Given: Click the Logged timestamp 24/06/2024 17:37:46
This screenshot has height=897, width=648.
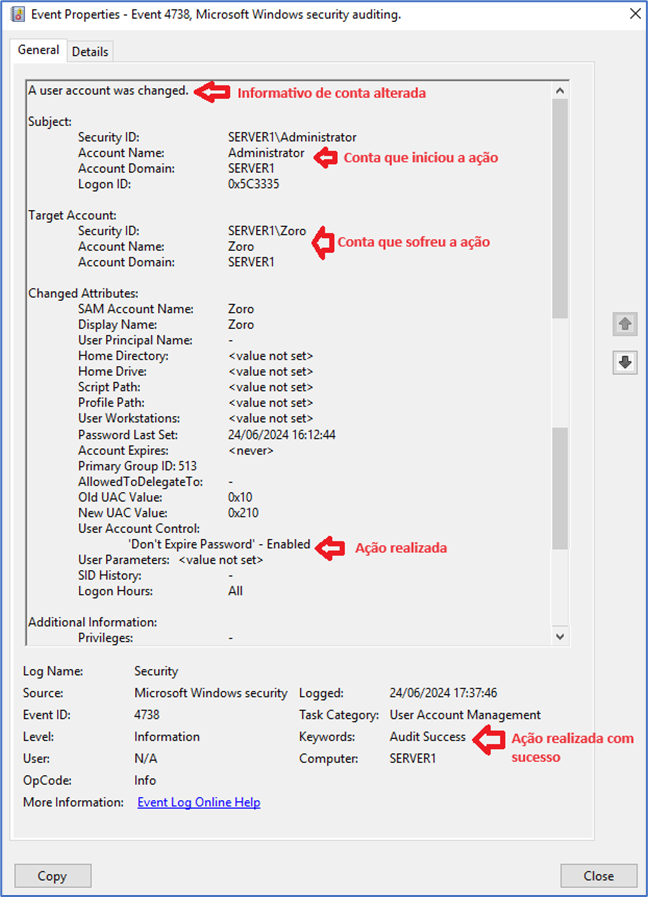Looking at the screenshot, I should [443, 692].
